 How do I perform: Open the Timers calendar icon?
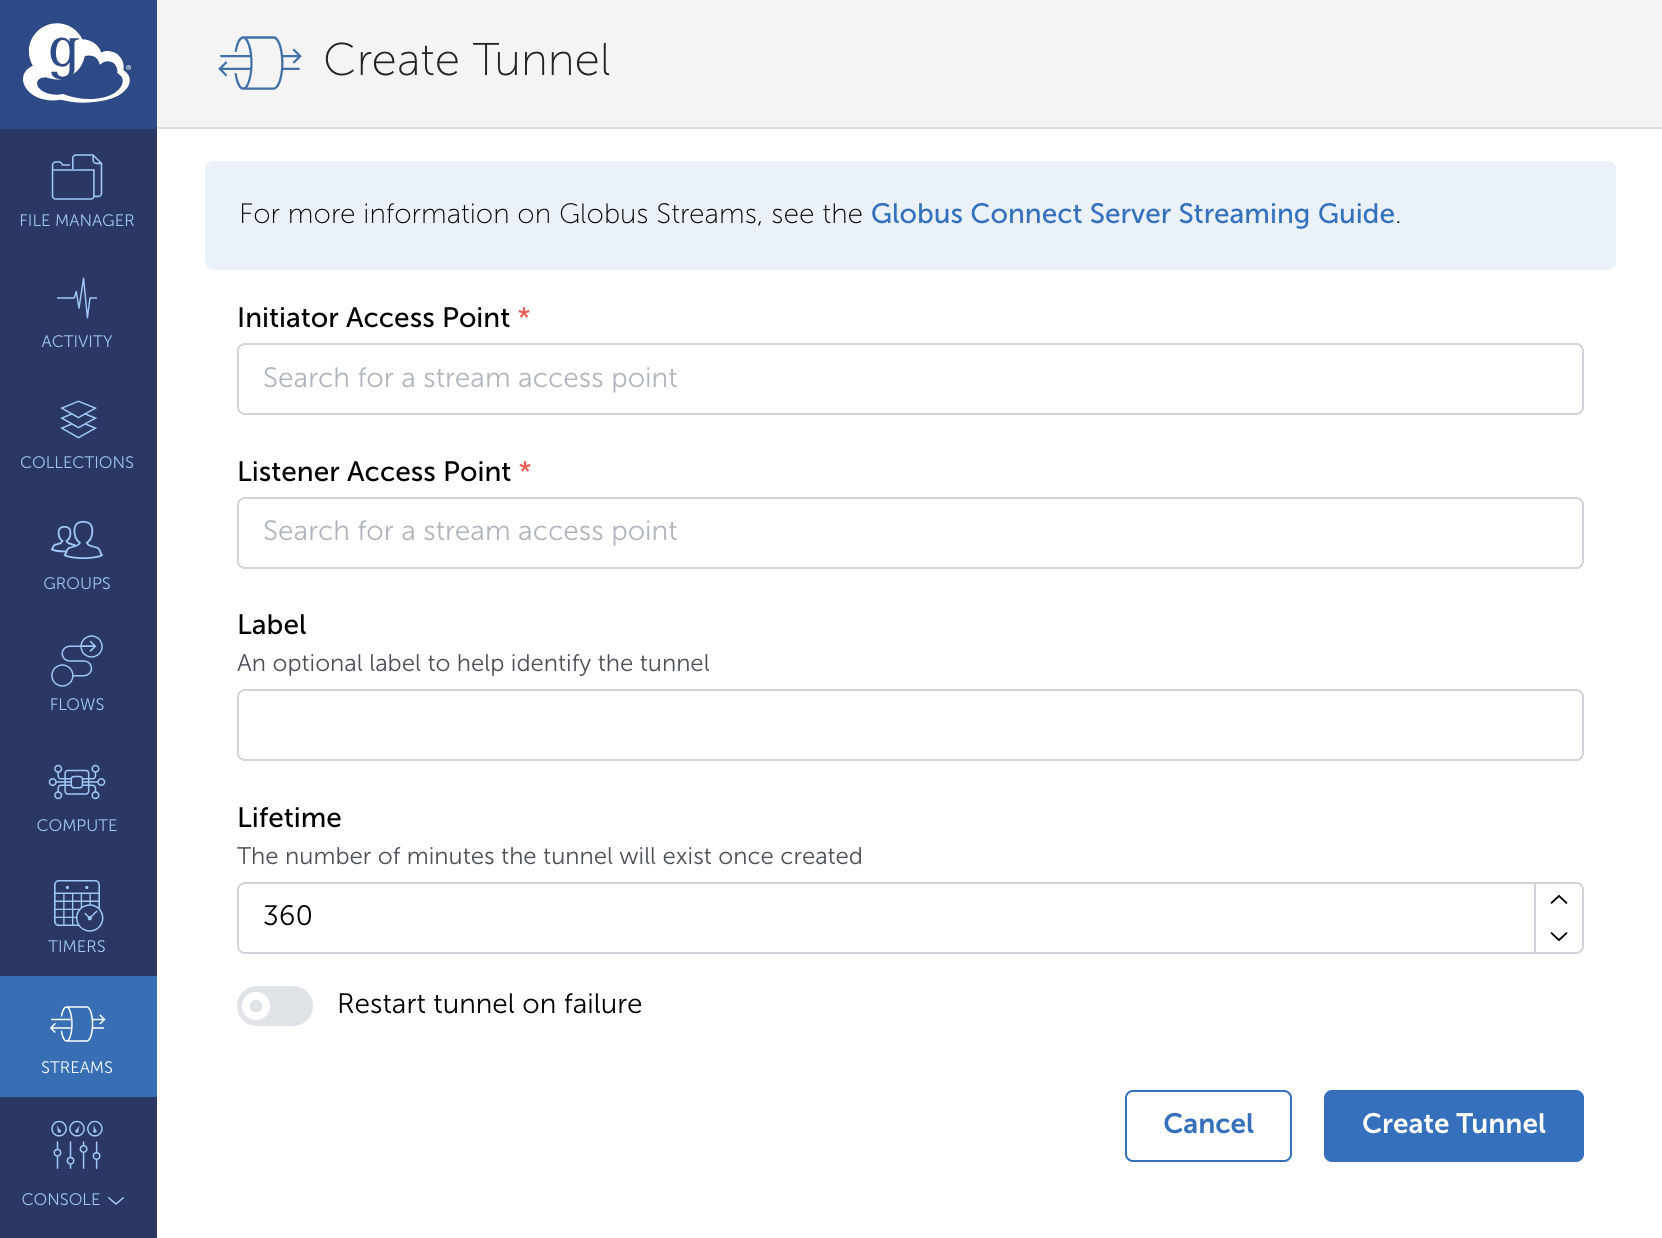coord(77,904)
